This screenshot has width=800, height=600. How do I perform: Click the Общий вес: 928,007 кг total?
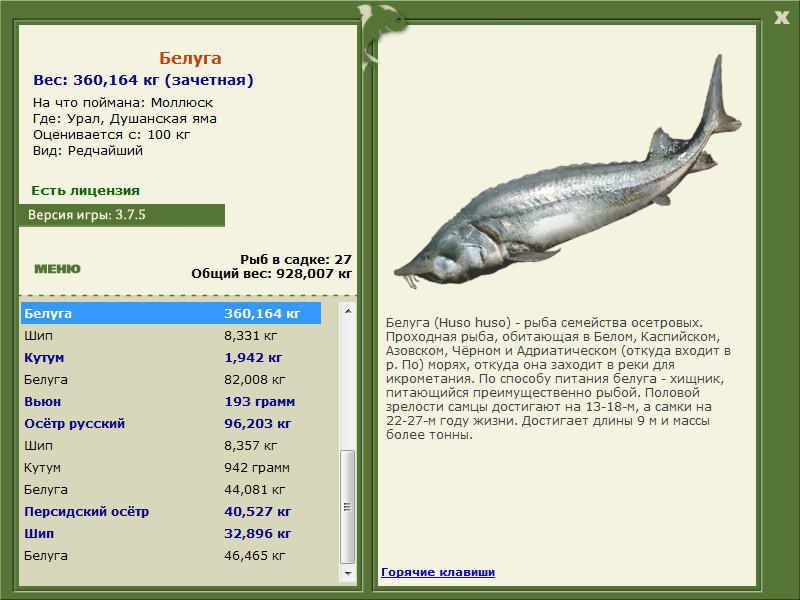click(271, 273)
